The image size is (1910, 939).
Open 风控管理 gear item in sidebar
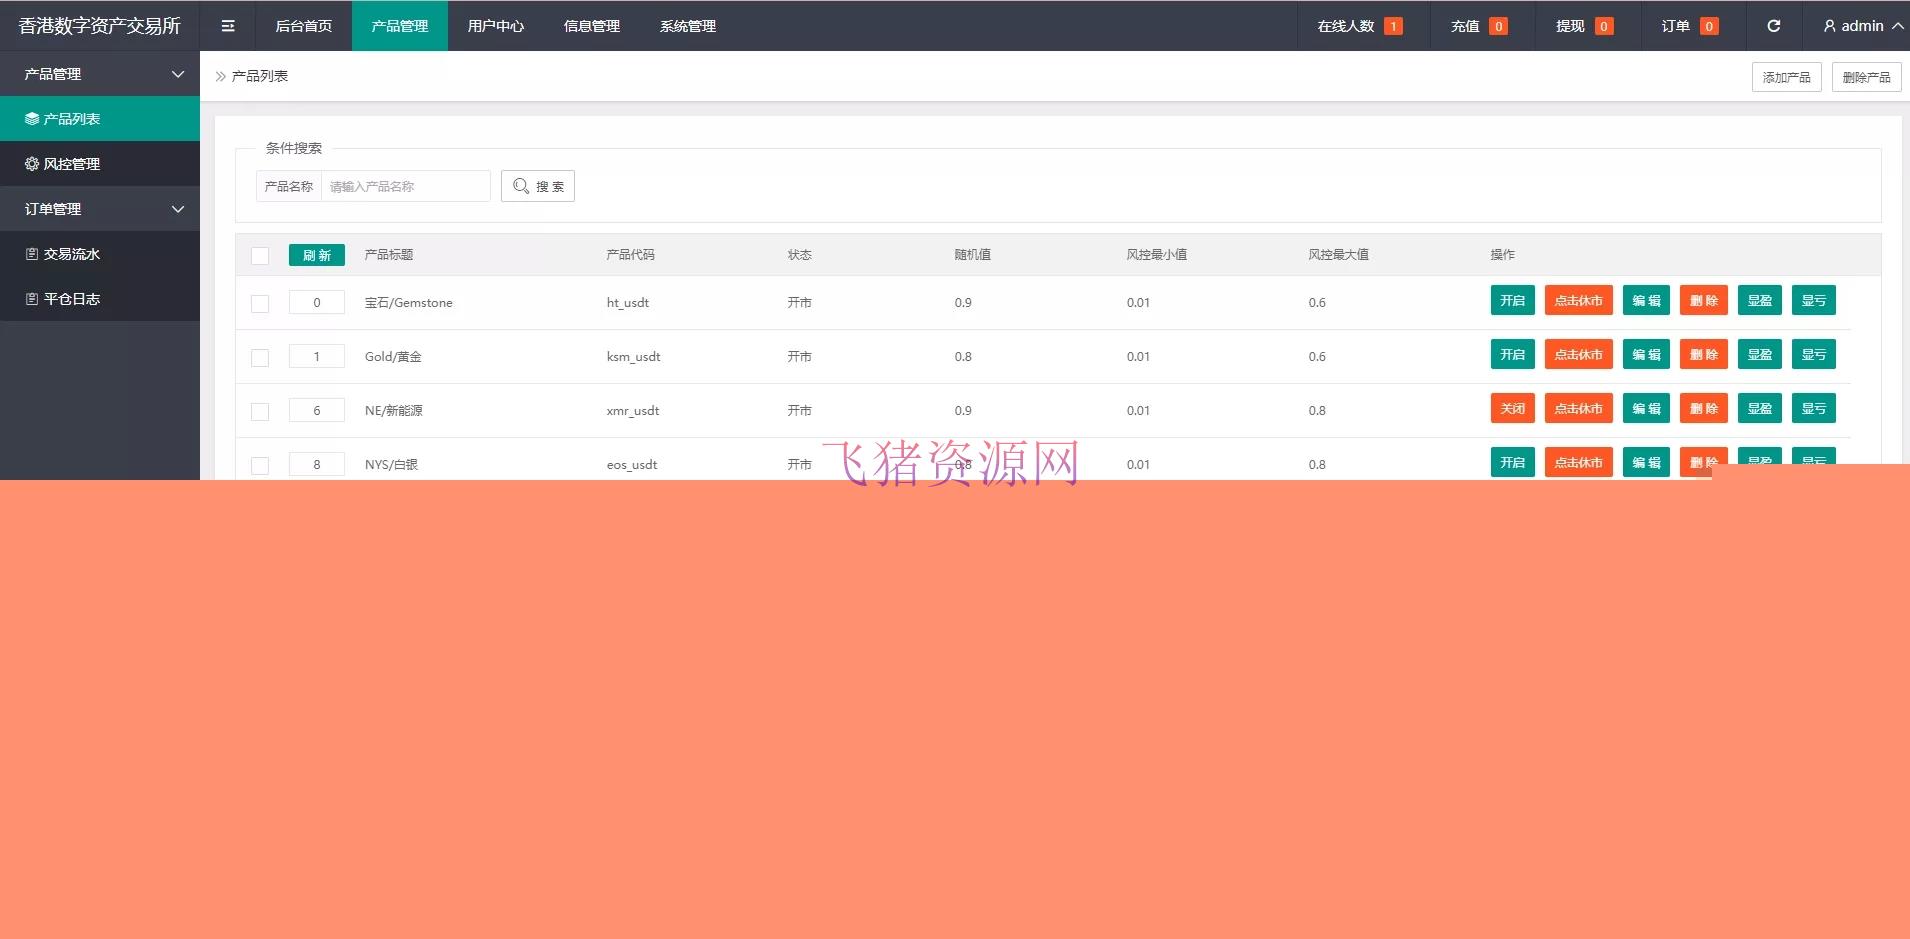100,164
